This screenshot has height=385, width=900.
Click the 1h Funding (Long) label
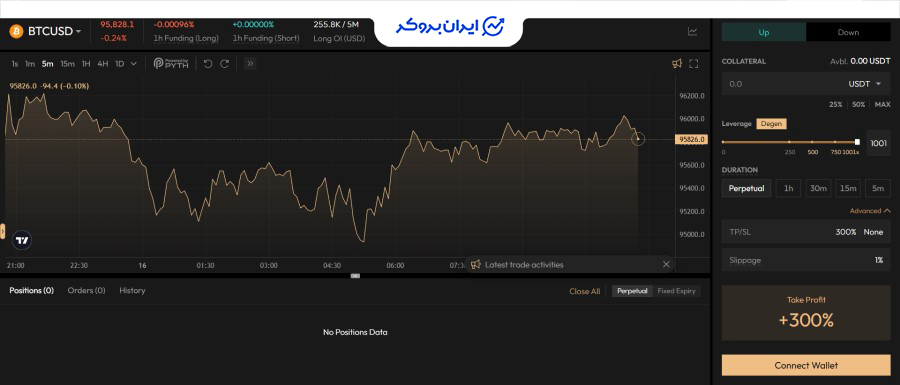click(186, 38)
